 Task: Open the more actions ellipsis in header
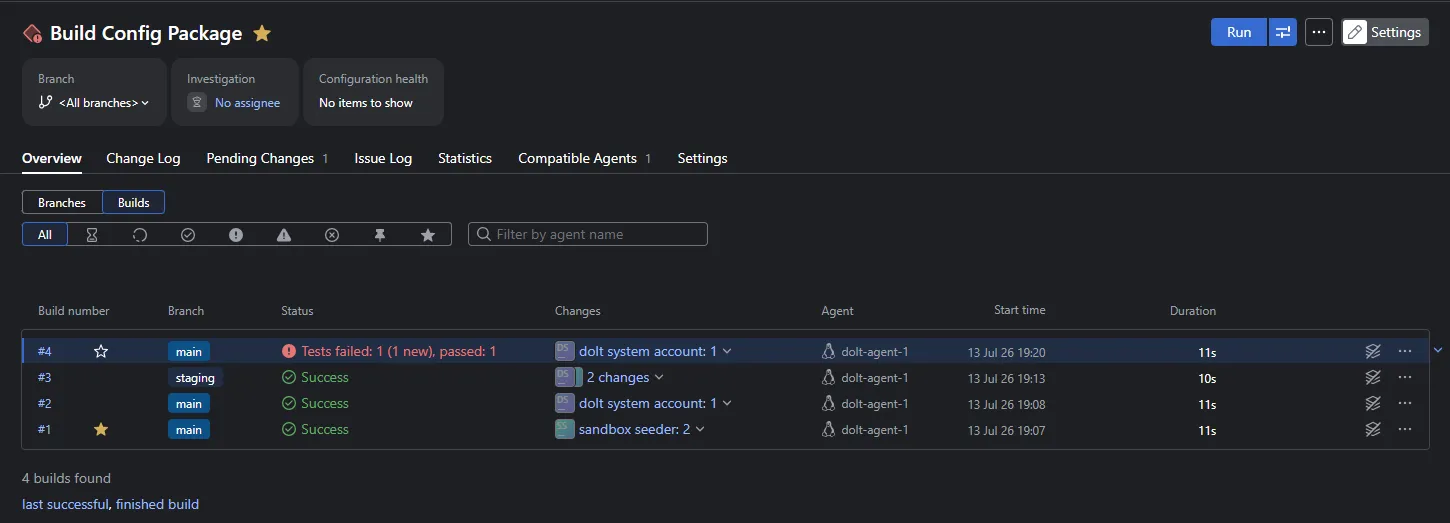click(x=1319, y=32)
